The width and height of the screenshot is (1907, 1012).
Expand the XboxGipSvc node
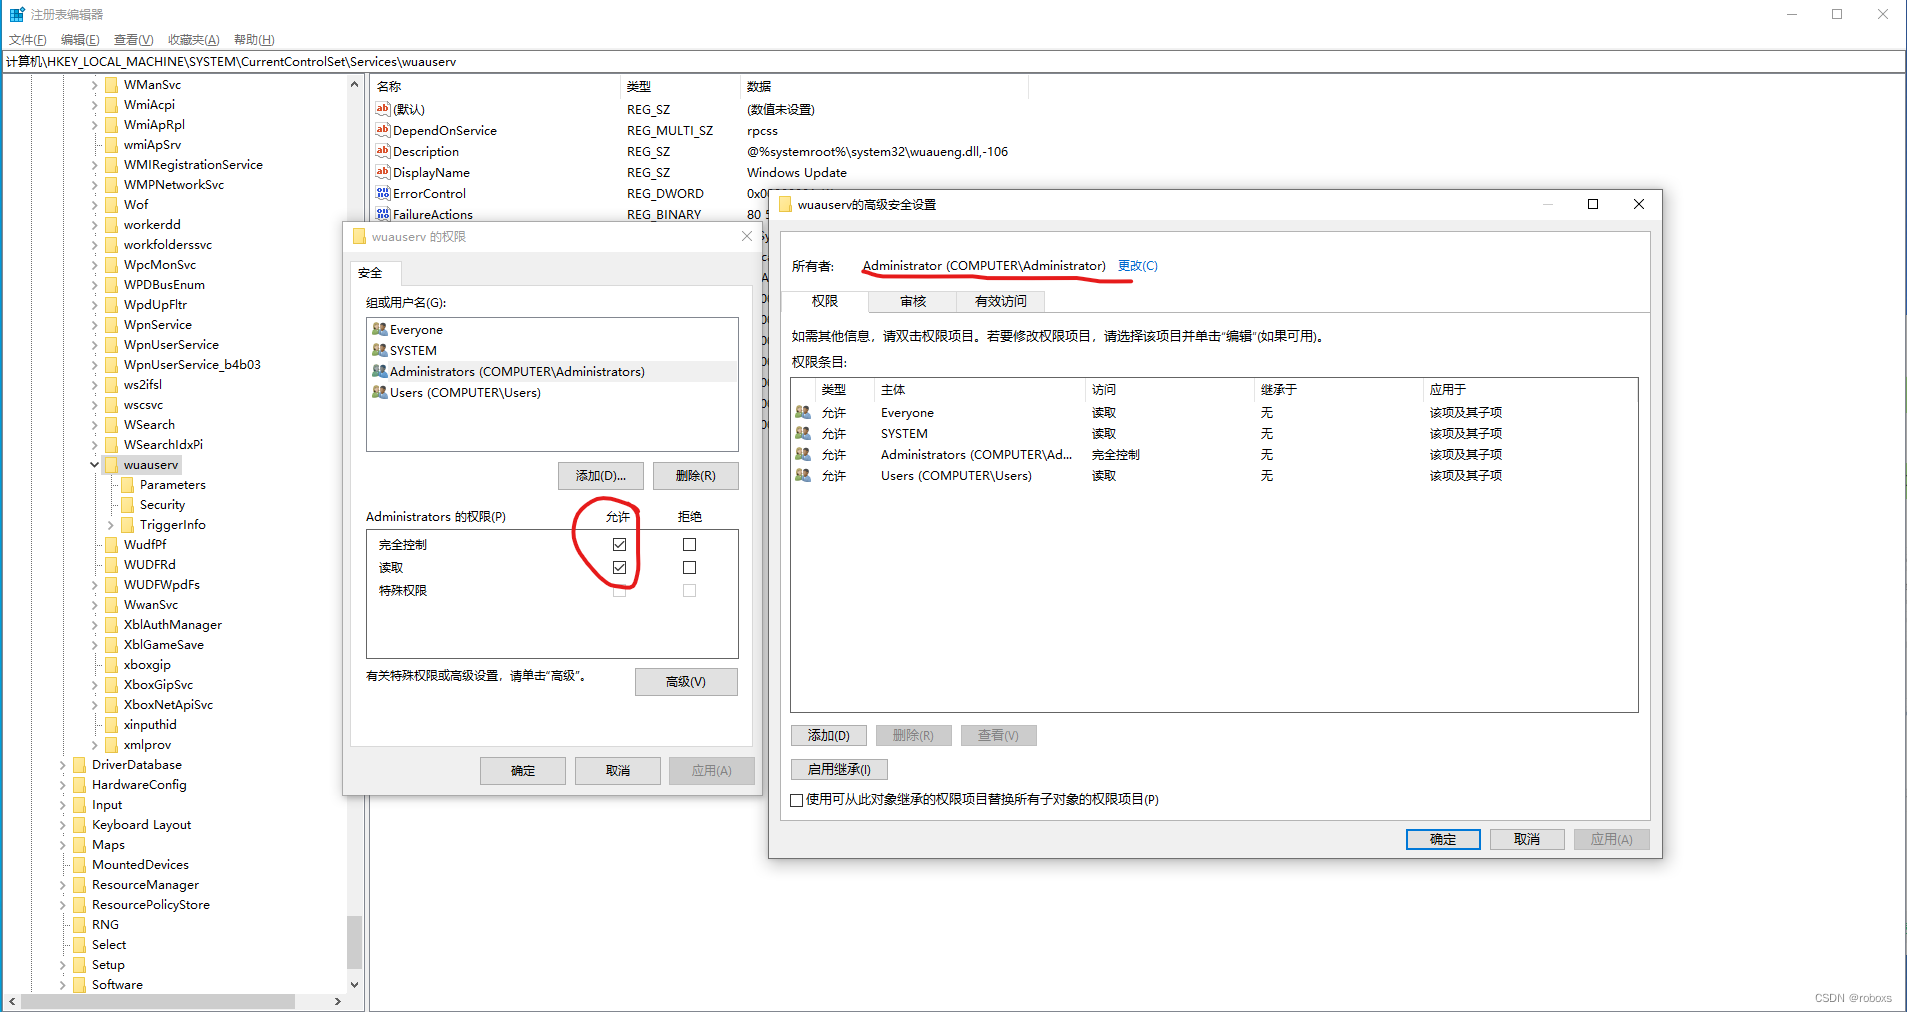coord(95,685)
